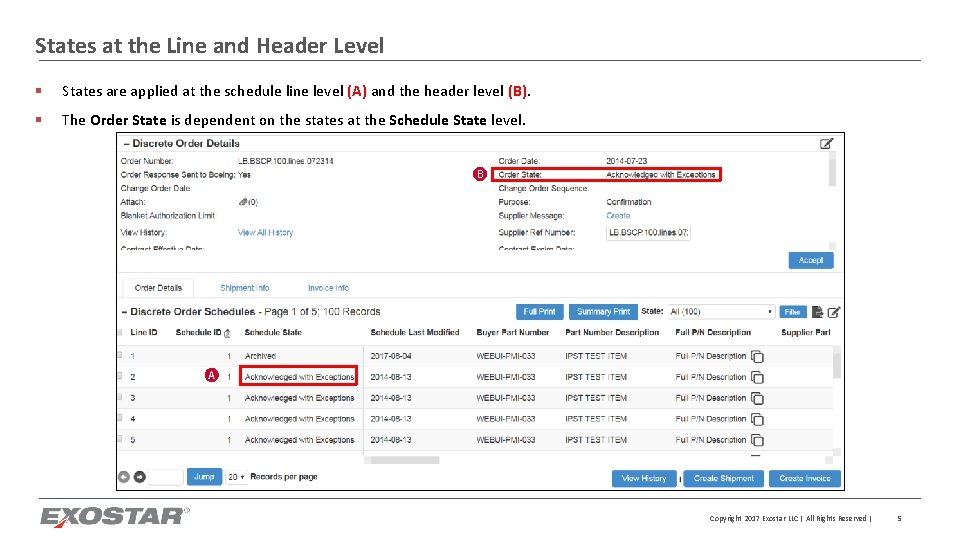Screen dimensions: 960x540
Task: Switch to the Shipment Info tab
Action: pyautogui.click(x=244, y=288)
